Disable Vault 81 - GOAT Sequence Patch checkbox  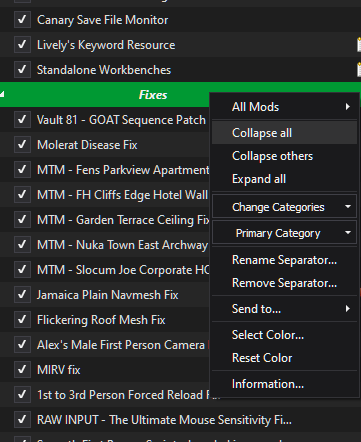[x=22, y=120]
